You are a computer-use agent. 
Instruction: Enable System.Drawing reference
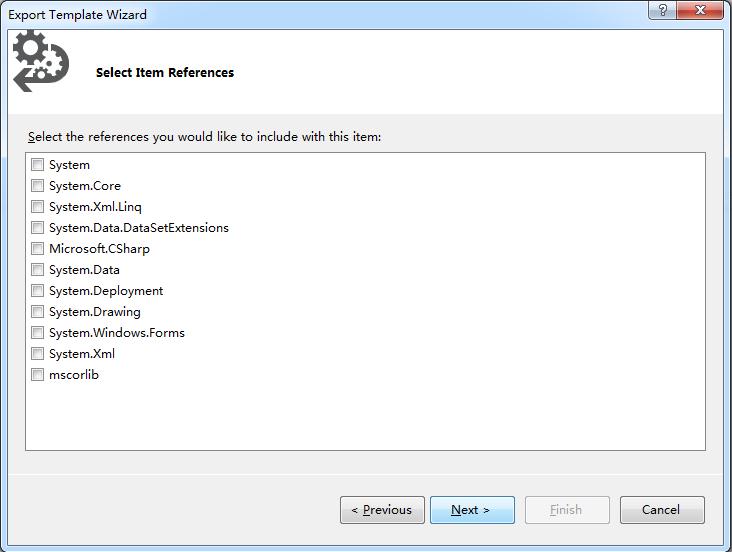coord(37,311)
